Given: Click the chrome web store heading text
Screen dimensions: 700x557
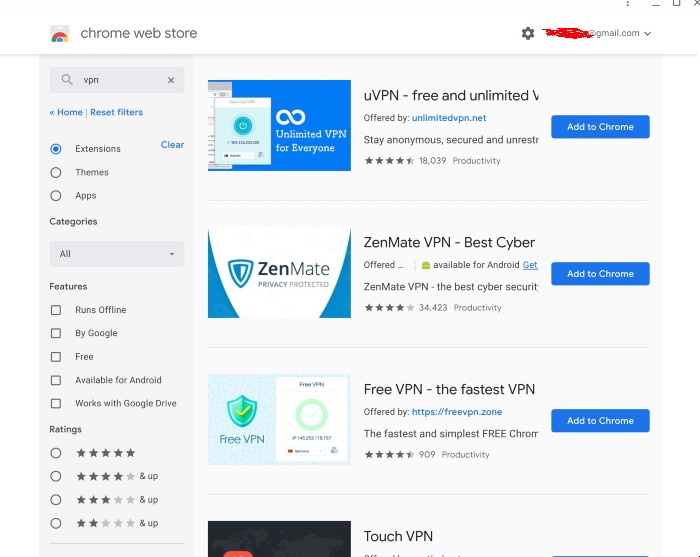Looking at the screenshot, I should (x=138, y=33).
